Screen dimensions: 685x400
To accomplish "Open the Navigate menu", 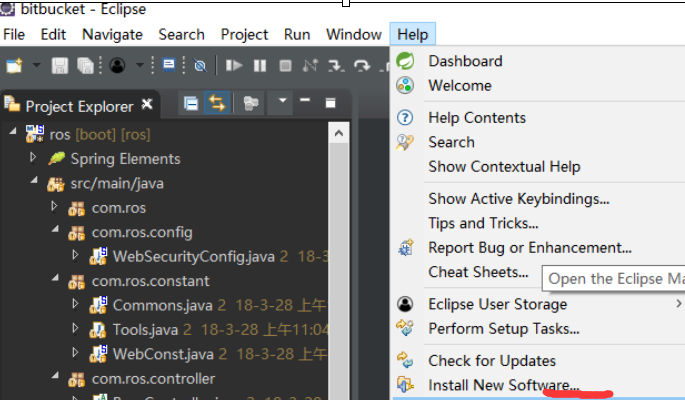I will click(x=112, y=34).
